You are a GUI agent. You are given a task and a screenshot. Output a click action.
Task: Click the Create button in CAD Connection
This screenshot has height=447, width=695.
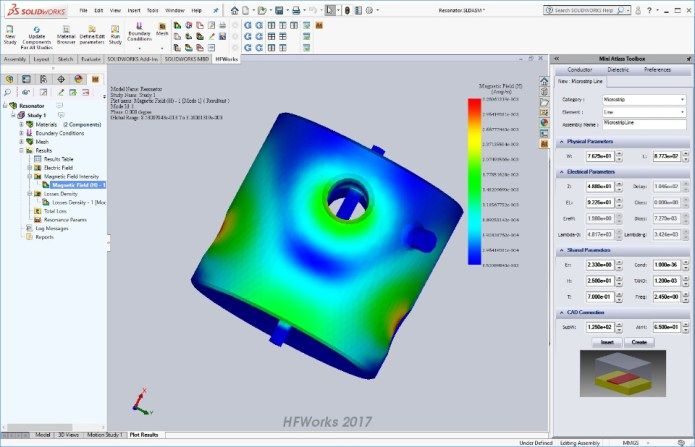(639, 342)
